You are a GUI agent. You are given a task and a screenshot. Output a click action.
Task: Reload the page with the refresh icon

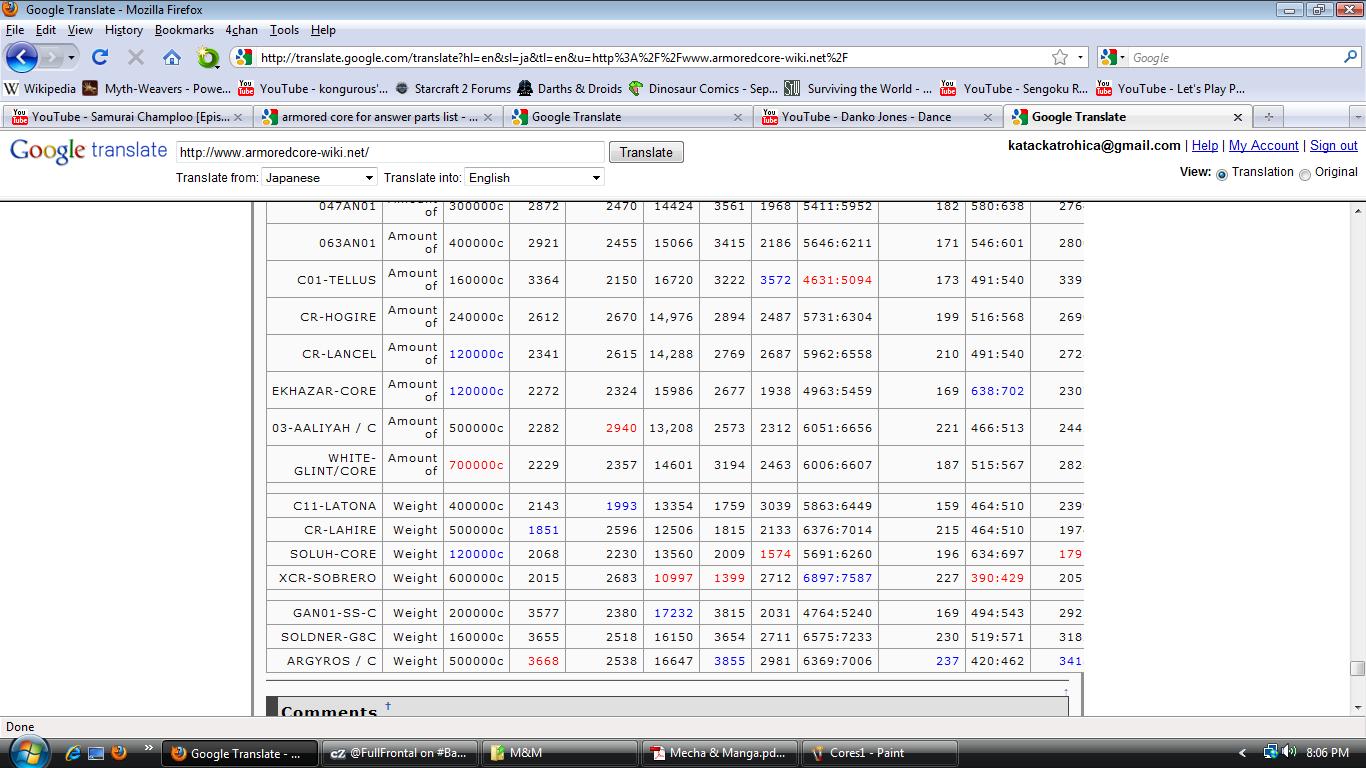(x=100, y=57)
